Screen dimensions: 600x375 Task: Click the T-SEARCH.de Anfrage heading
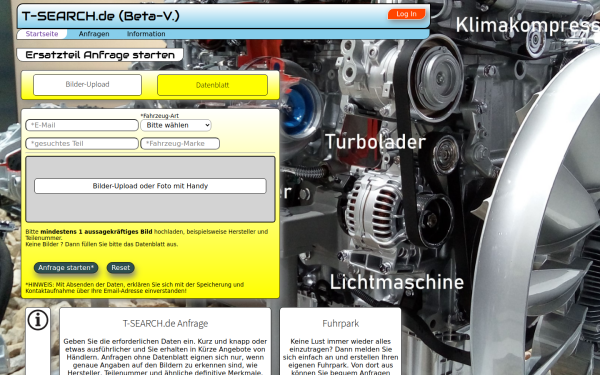[x=165, y=324]
